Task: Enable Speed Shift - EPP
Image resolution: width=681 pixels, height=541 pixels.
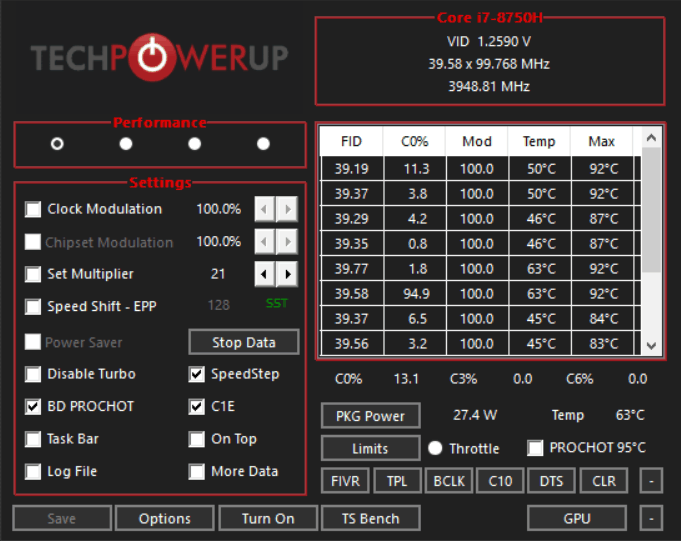Action: point(34,306)
